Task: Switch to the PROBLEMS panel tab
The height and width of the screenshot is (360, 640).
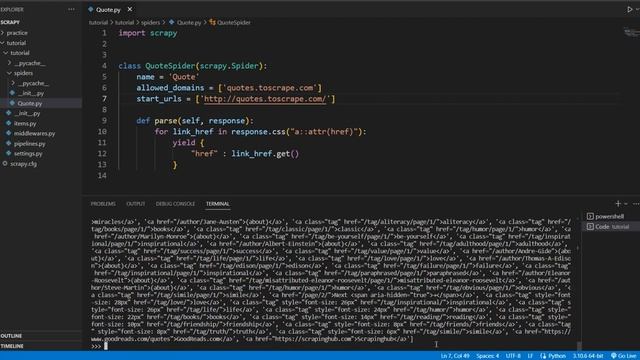Action: [103, 204]
